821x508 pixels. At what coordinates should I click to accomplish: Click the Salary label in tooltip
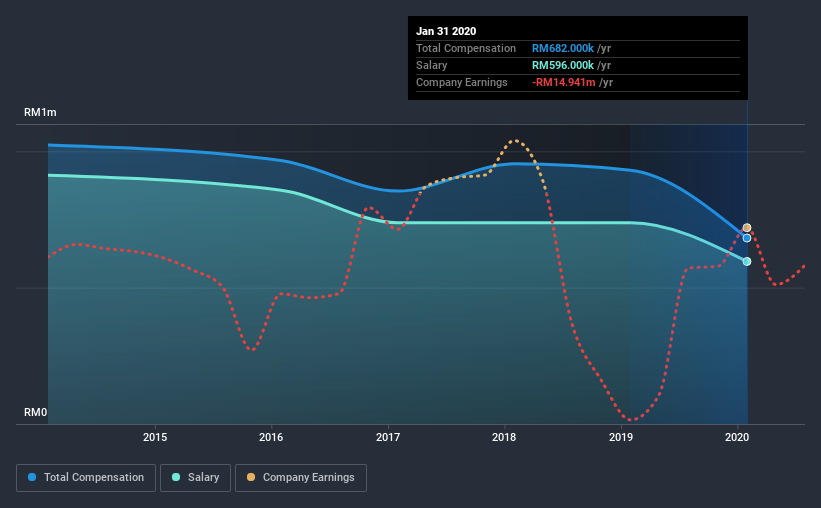(x=431, y=65)
